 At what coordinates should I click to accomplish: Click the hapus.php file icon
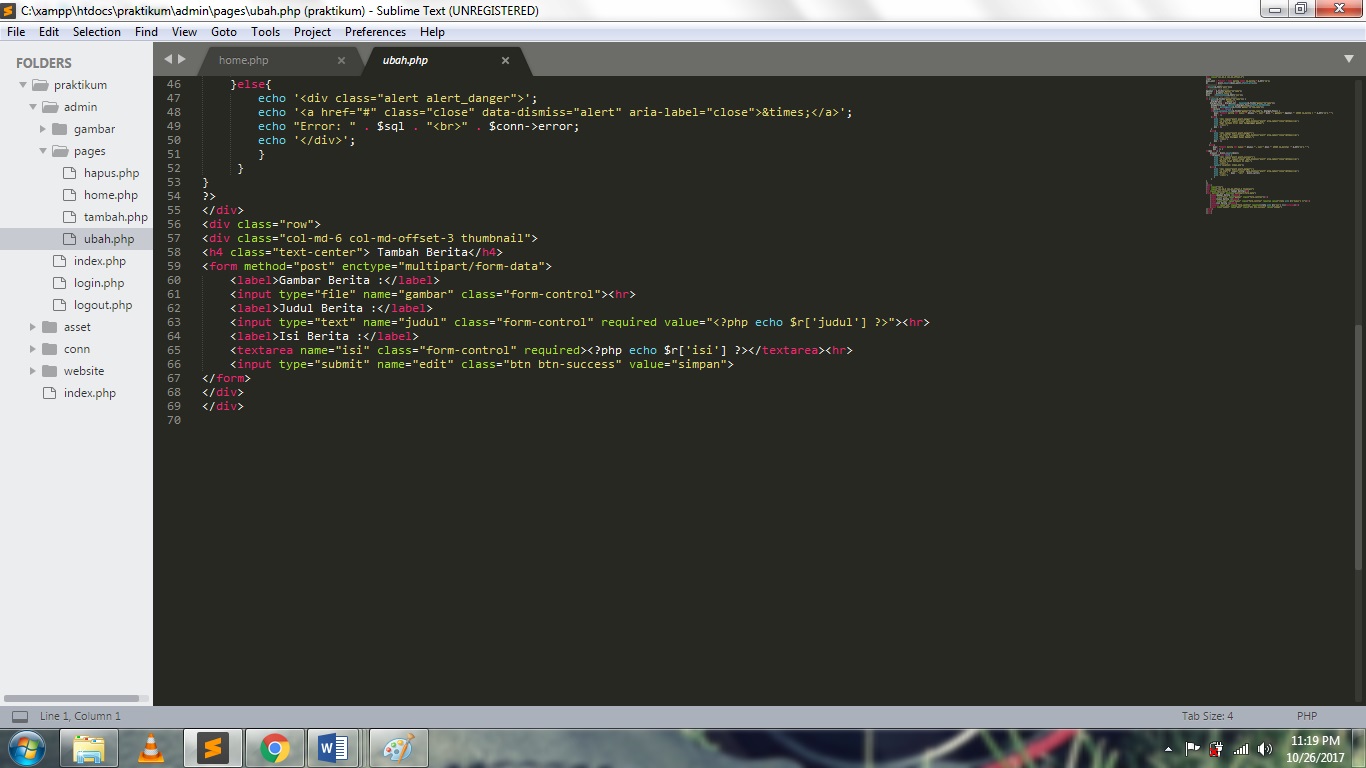coord(69,173)
